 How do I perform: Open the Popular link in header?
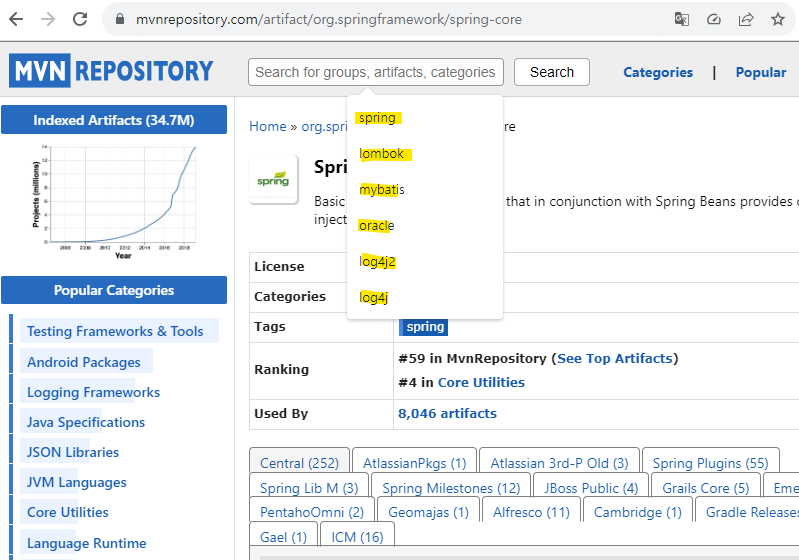pyautogui.click(x=761, y=72)
